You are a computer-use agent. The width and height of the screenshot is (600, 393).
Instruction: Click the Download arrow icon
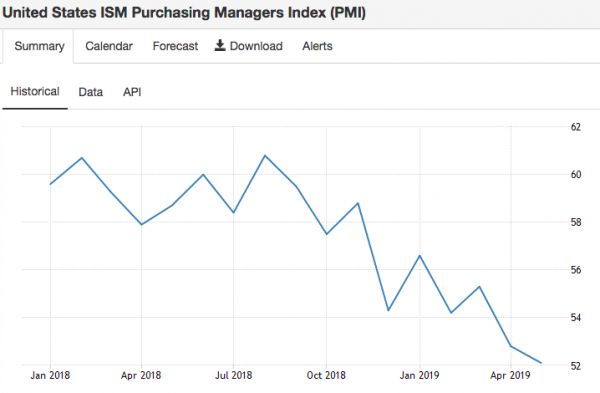tap(220, 45)
